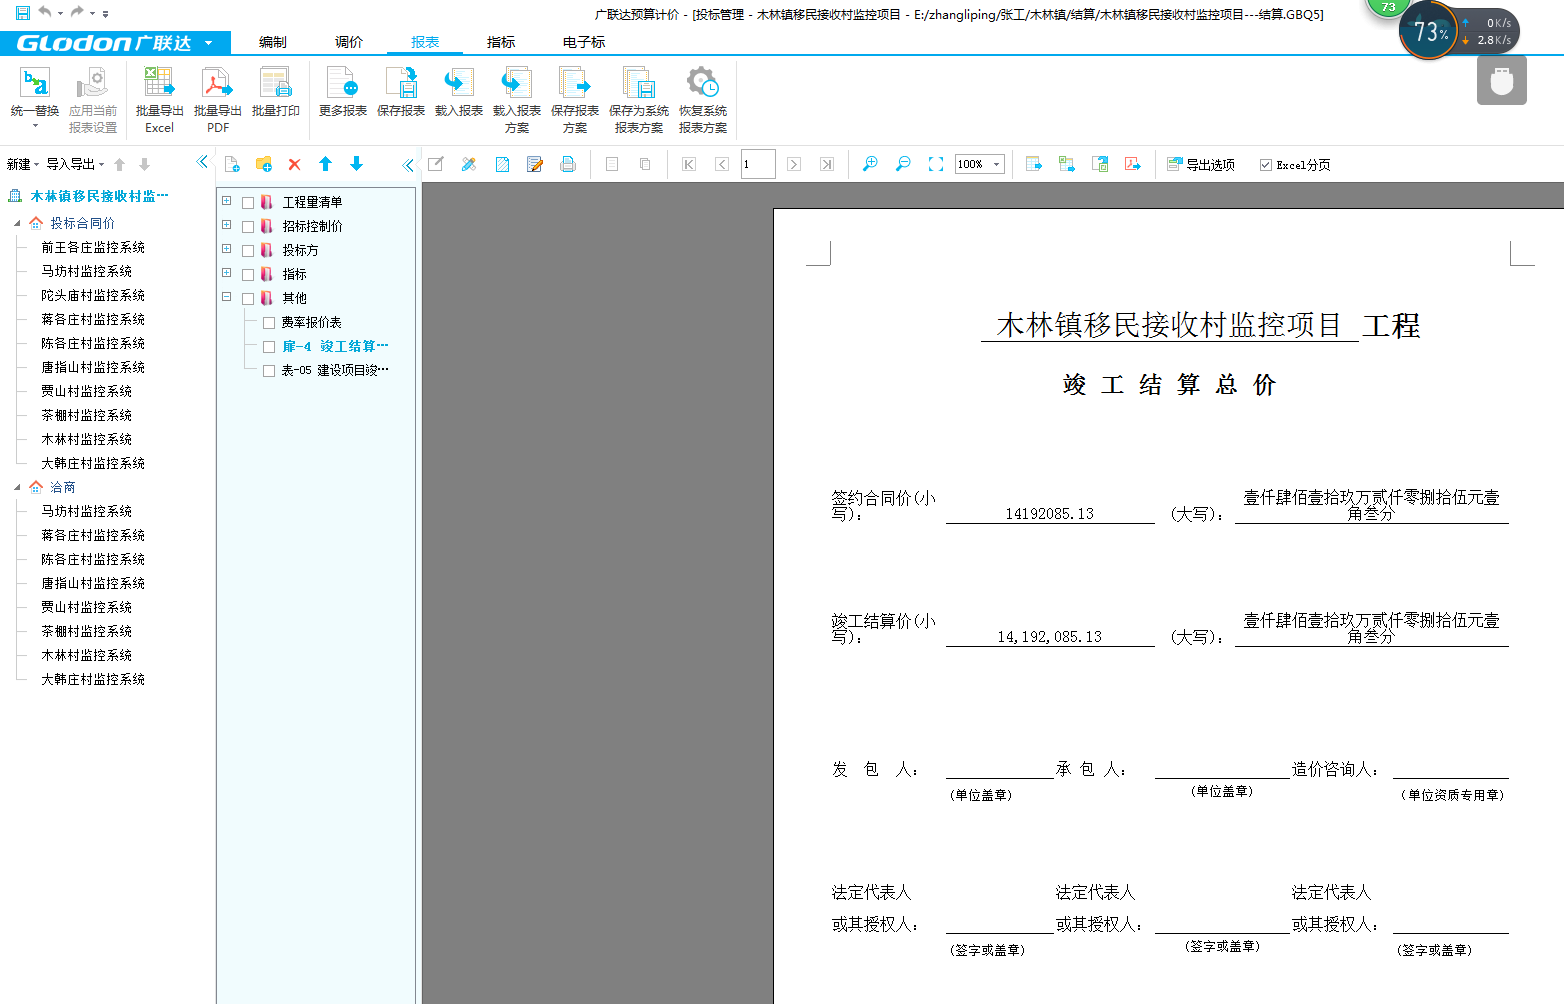Check the 指标 tree checkbox

248,274
